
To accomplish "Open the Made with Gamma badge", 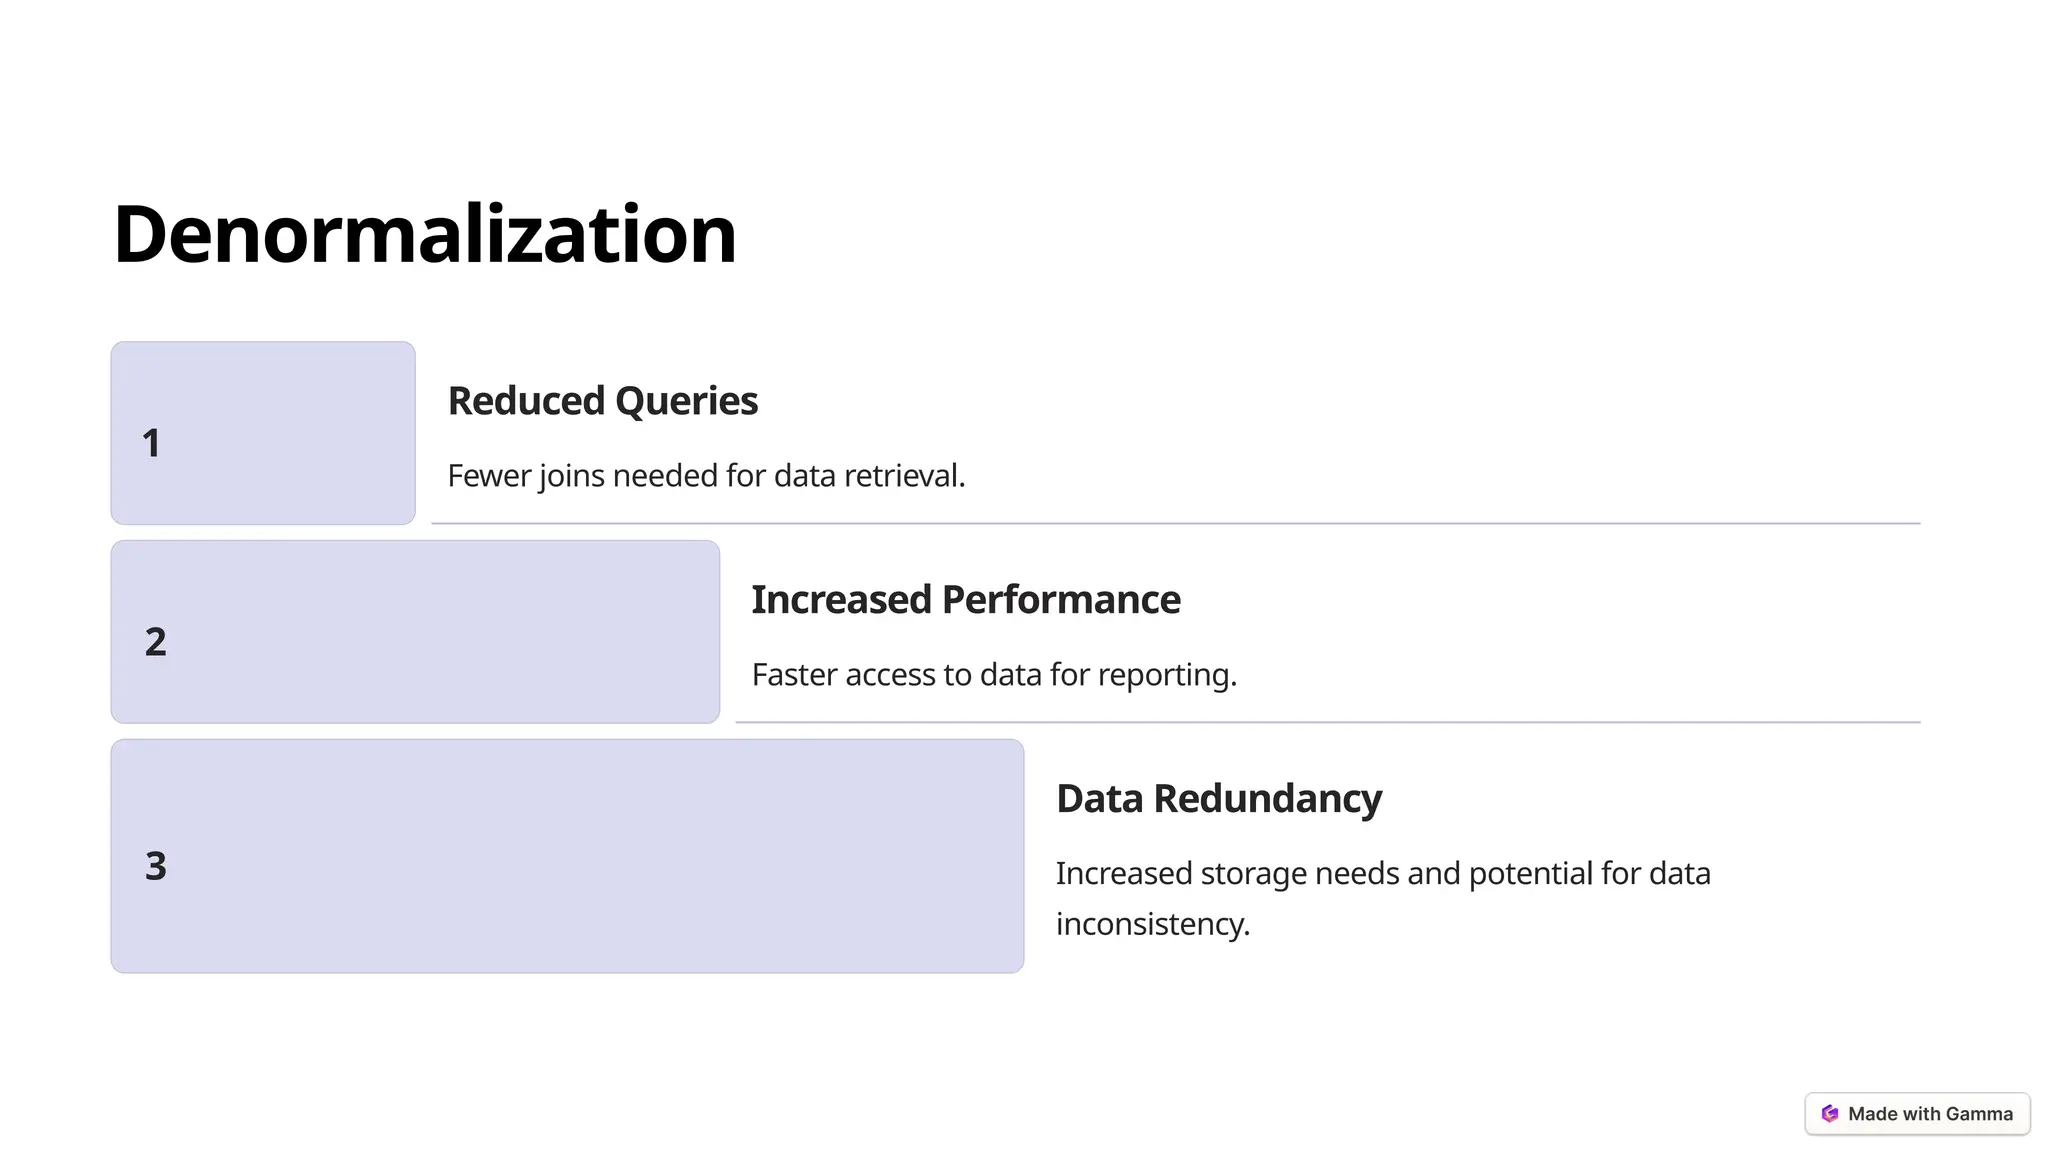I will pyautogui.click(x=1917, y=1114).
